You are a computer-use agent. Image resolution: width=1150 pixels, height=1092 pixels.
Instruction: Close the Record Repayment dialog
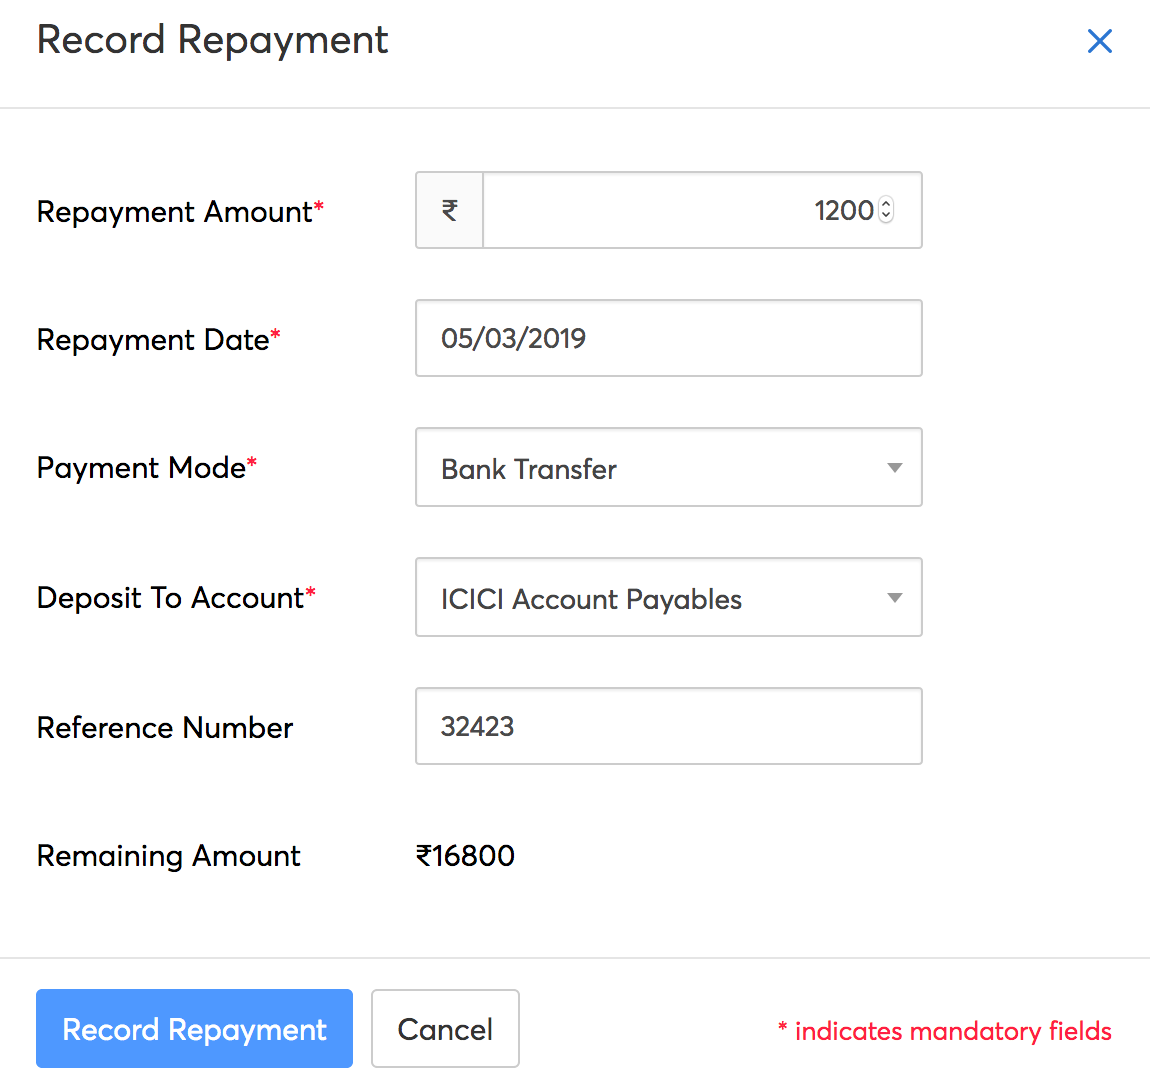point(1100,41)
